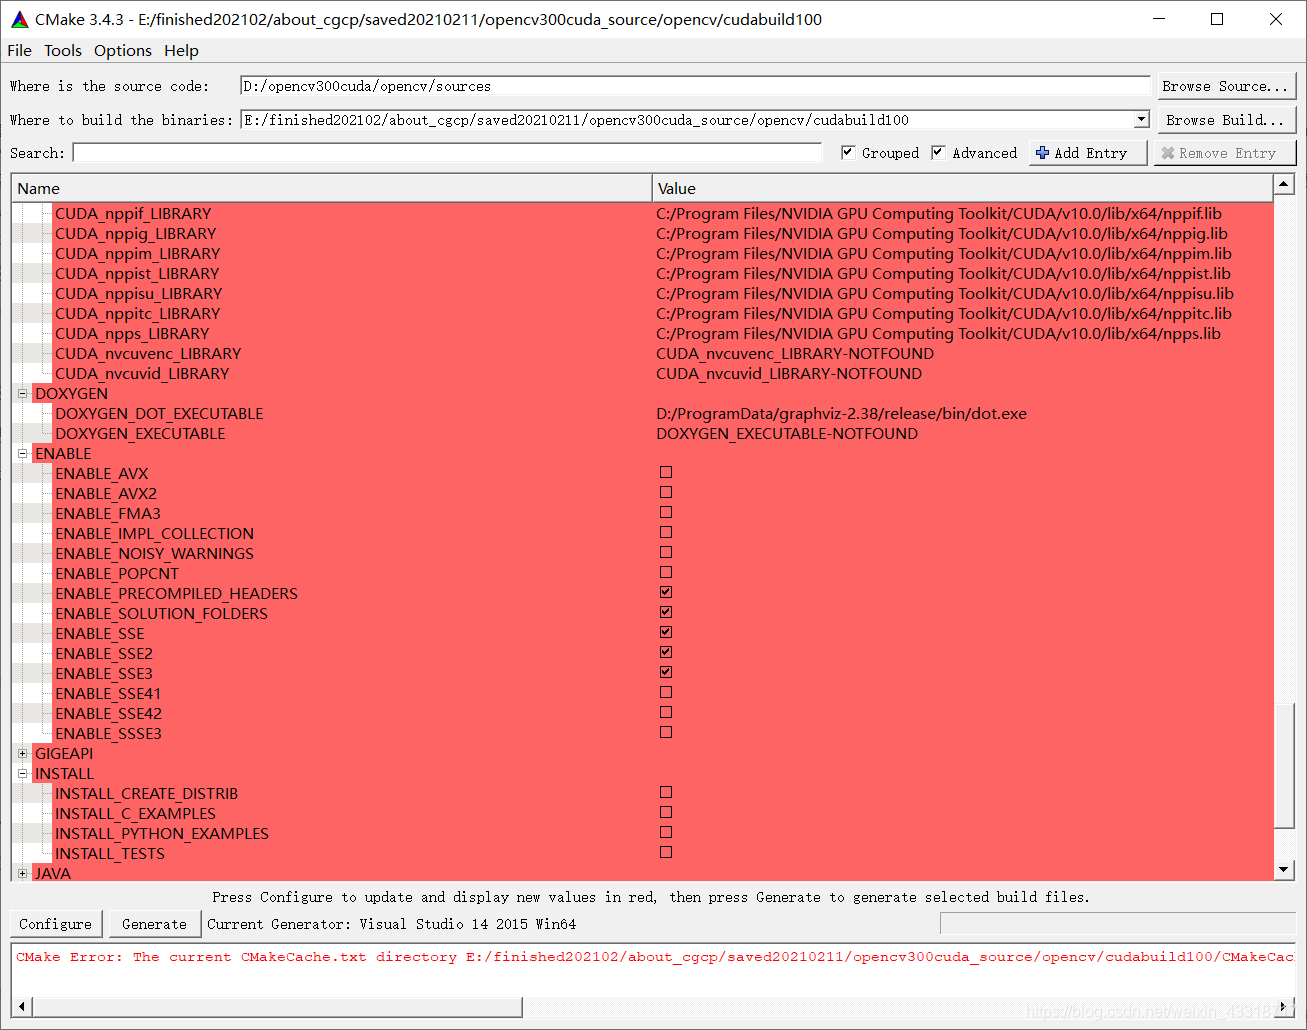The image size is (1307, 1030).
Task: Click the Remove Entry button
Action: [1225, 153]
